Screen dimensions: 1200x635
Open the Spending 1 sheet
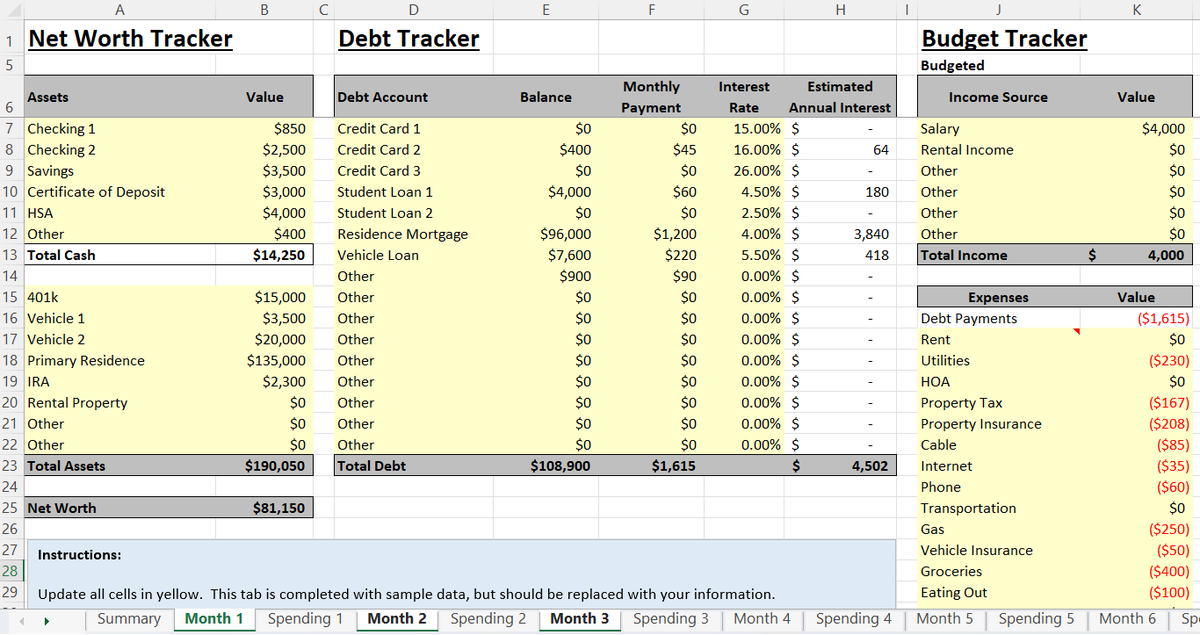(x=305, y=619)
